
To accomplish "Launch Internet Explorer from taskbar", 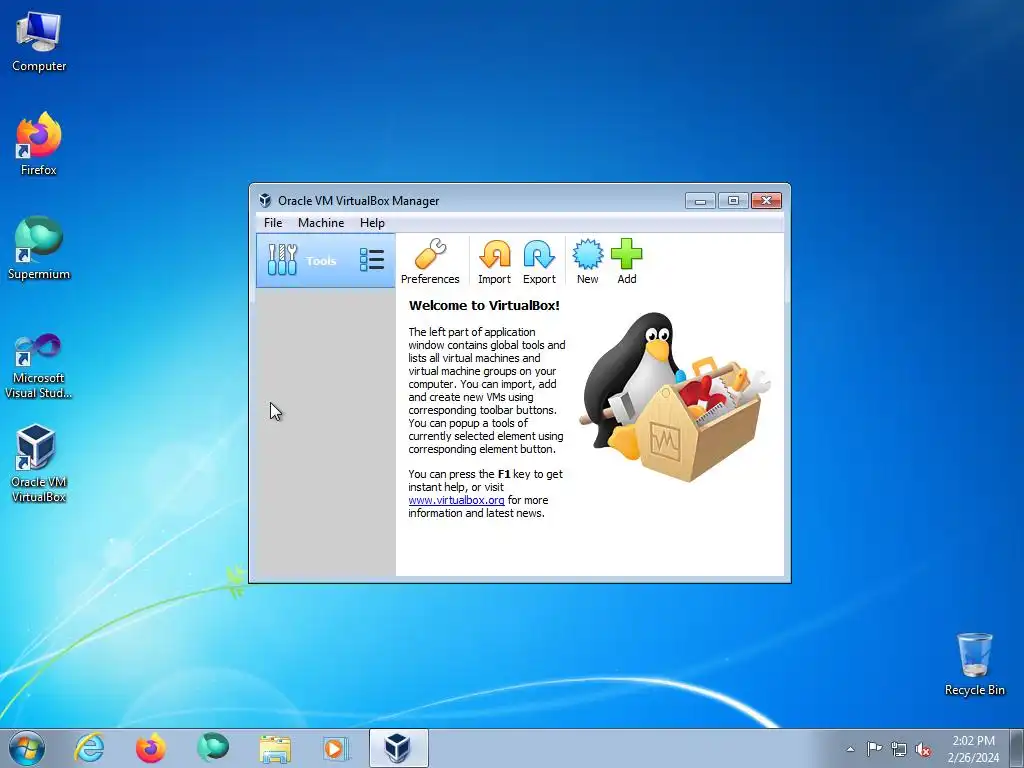I will pos(89,748).
